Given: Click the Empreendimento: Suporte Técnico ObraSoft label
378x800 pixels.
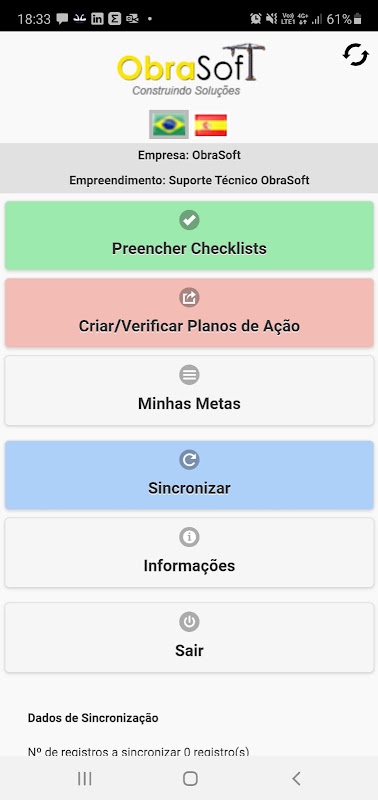Looking at the screenshot, I should [x=189, y=180].
